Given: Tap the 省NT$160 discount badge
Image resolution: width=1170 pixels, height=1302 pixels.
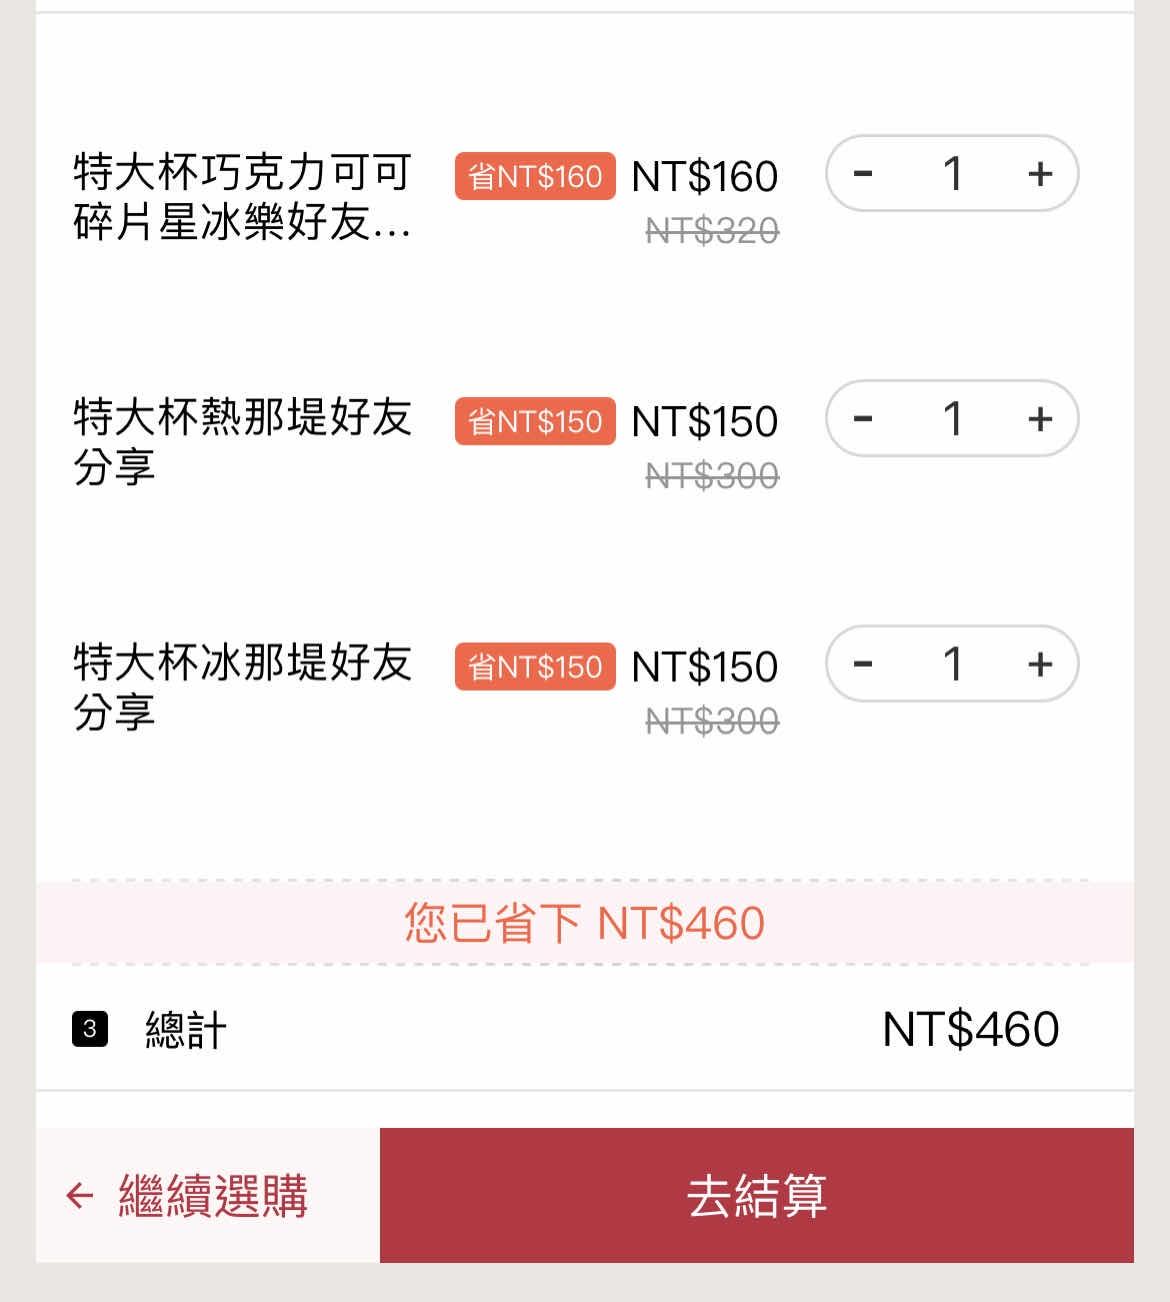Looking at the screenshot, I should coord(535,177).
